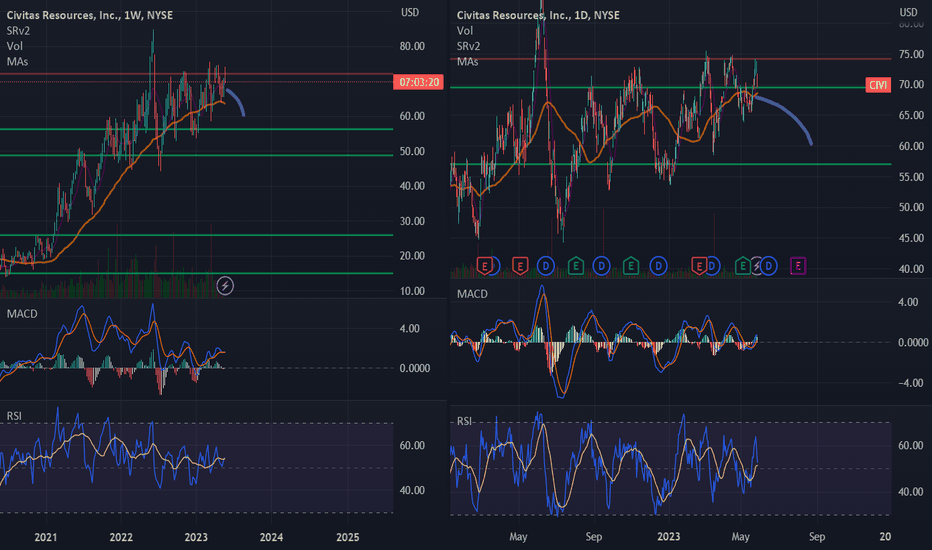
Task: Select the blue arc drawing on the daily chart
Action: click(789, 113)
